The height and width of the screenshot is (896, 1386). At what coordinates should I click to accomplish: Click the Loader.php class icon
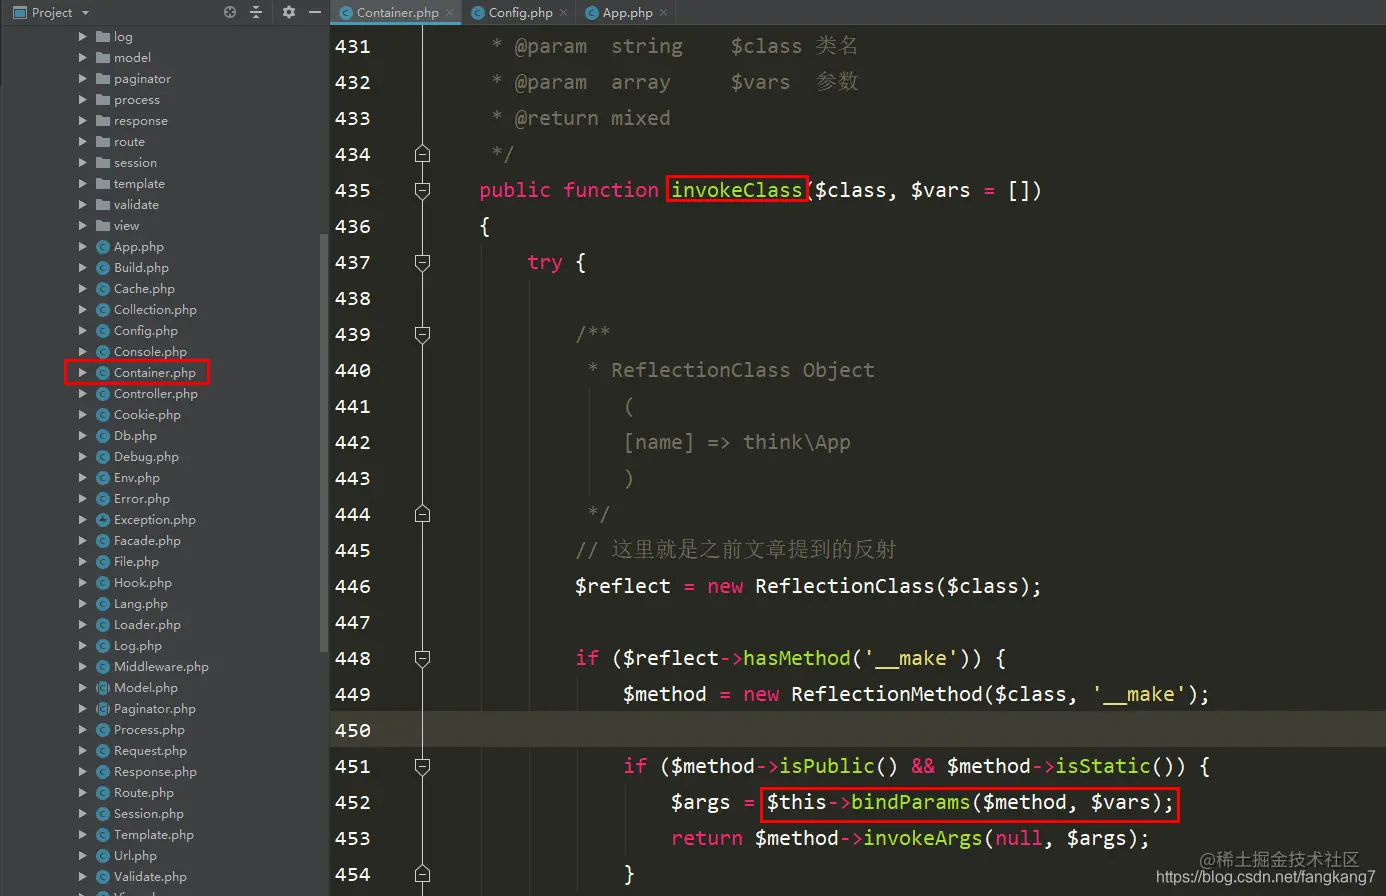(x=102, y=625)
